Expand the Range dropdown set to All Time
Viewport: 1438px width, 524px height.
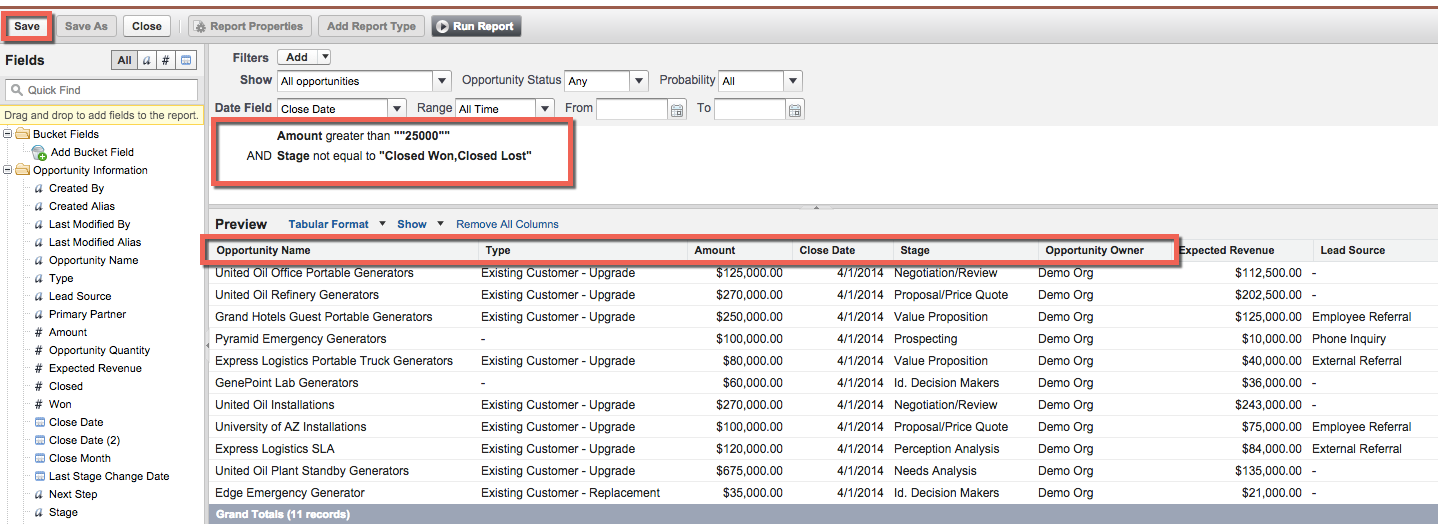pos(545,109)
